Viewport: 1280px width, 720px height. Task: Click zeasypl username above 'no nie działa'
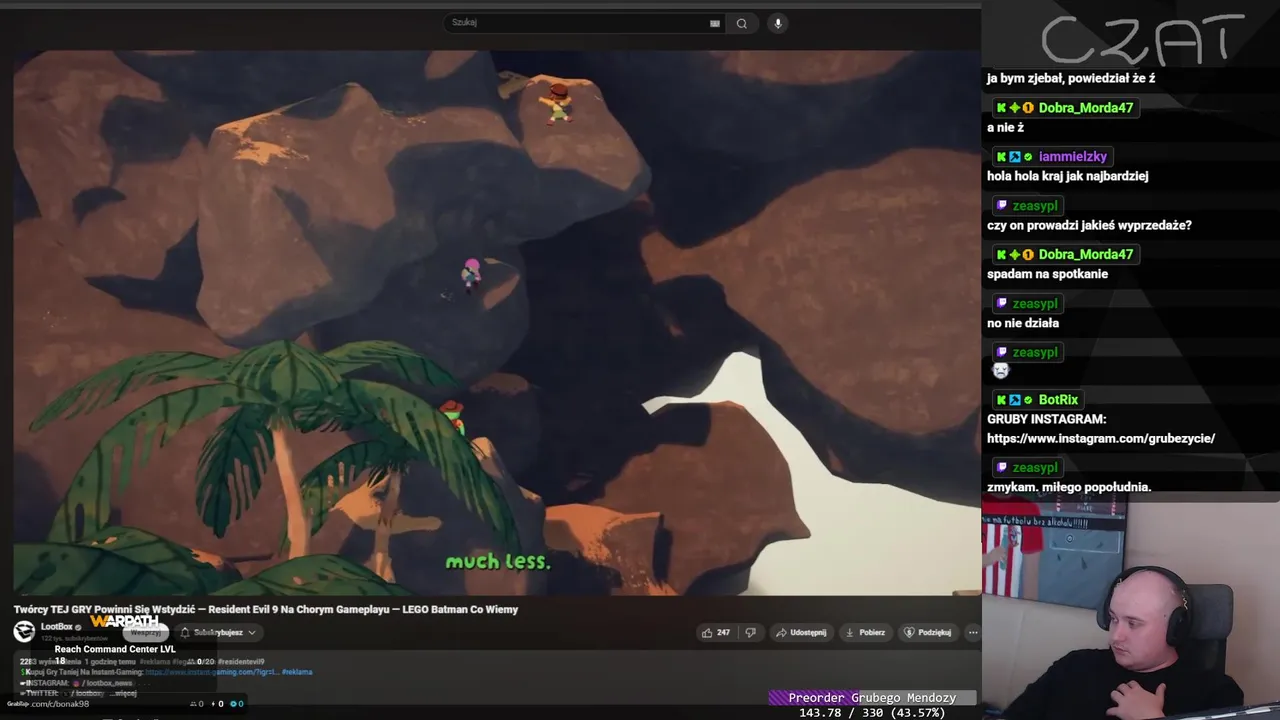(x=1034, y=304)
